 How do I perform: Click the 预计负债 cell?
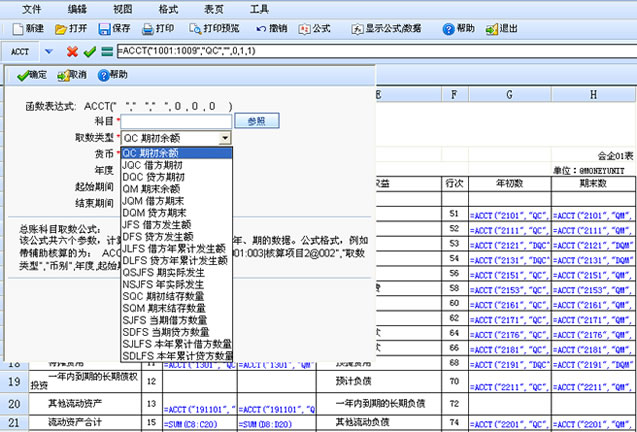[379, 381]
